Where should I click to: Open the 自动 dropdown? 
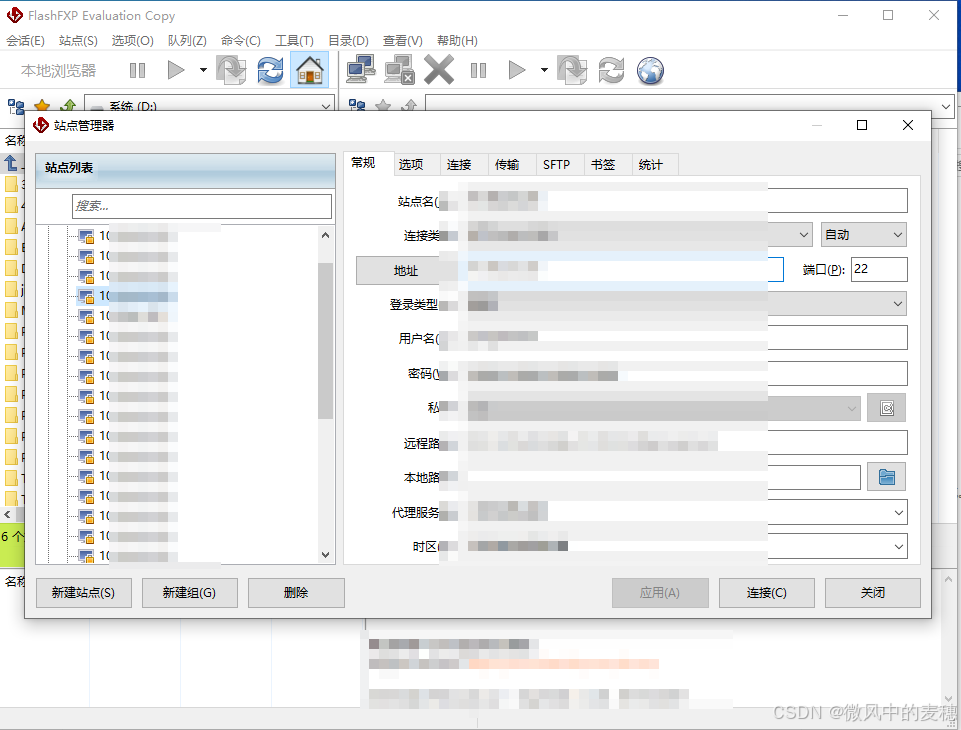[864, 235]
